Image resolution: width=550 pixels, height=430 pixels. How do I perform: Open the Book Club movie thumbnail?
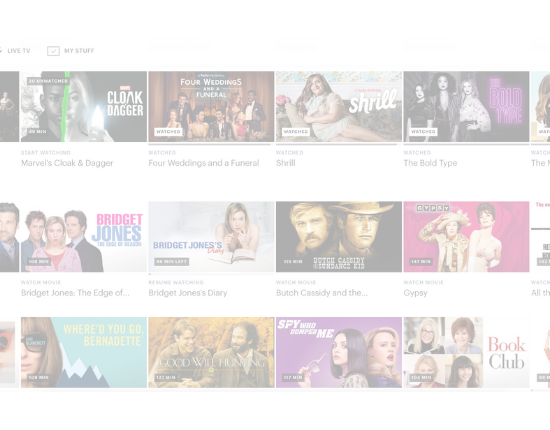point(466,352)
